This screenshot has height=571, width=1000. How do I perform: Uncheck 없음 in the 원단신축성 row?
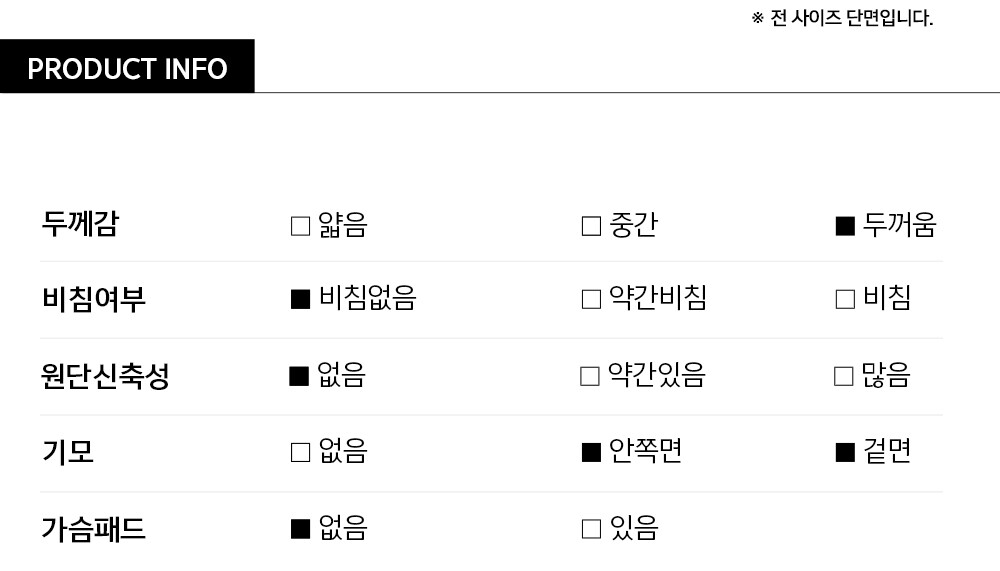coord(298,376)
